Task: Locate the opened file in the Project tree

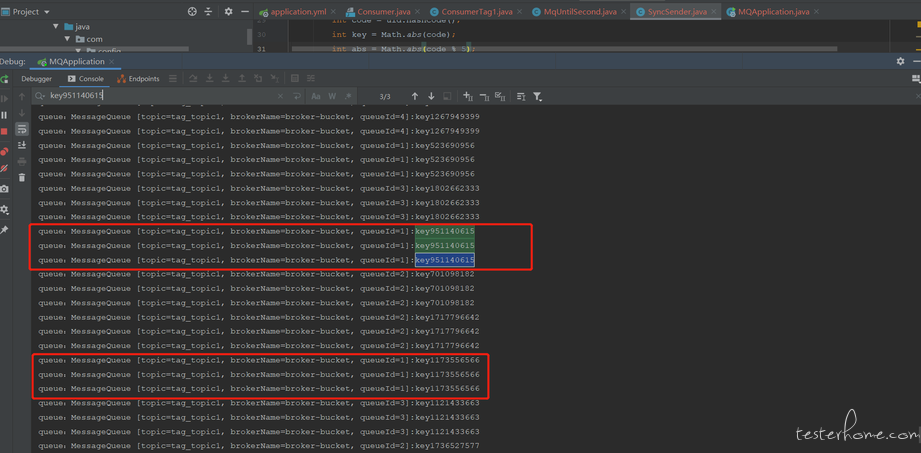Action: (192, 12)
